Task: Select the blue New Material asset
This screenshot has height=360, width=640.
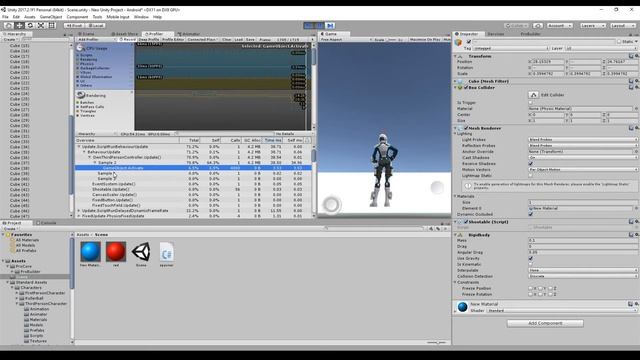Action: click(90, 251)
